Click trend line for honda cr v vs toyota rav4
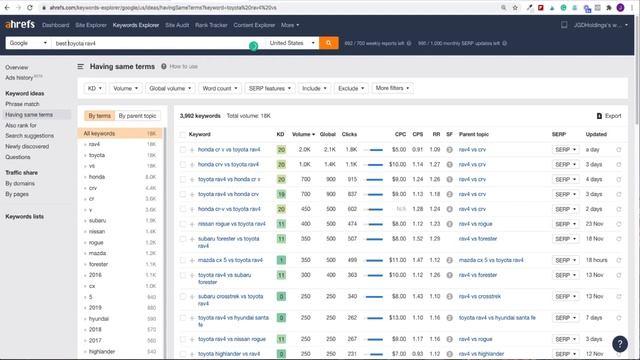 tap(374, 150)
